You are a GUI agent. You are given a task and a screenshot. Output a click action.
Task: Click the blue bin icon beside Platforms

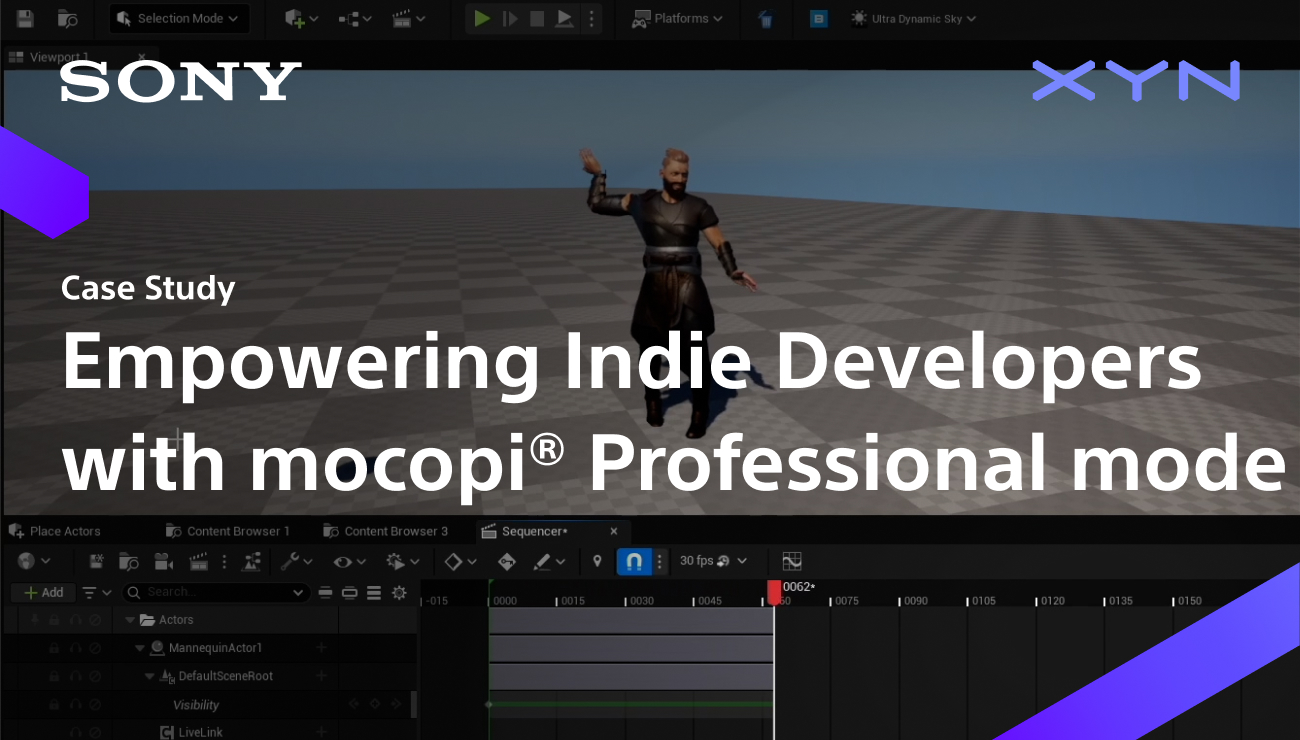[765, 18]
